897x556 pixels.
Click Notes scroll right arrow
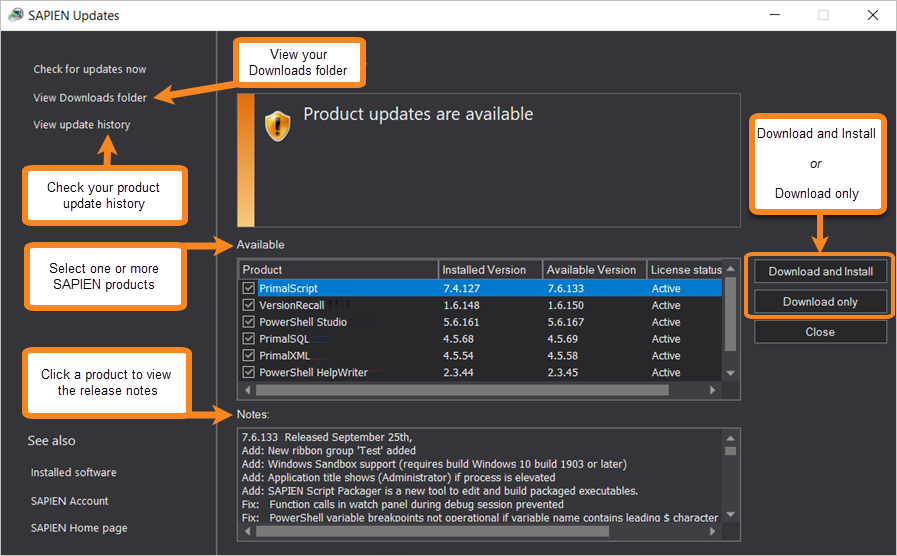[712, 531]
